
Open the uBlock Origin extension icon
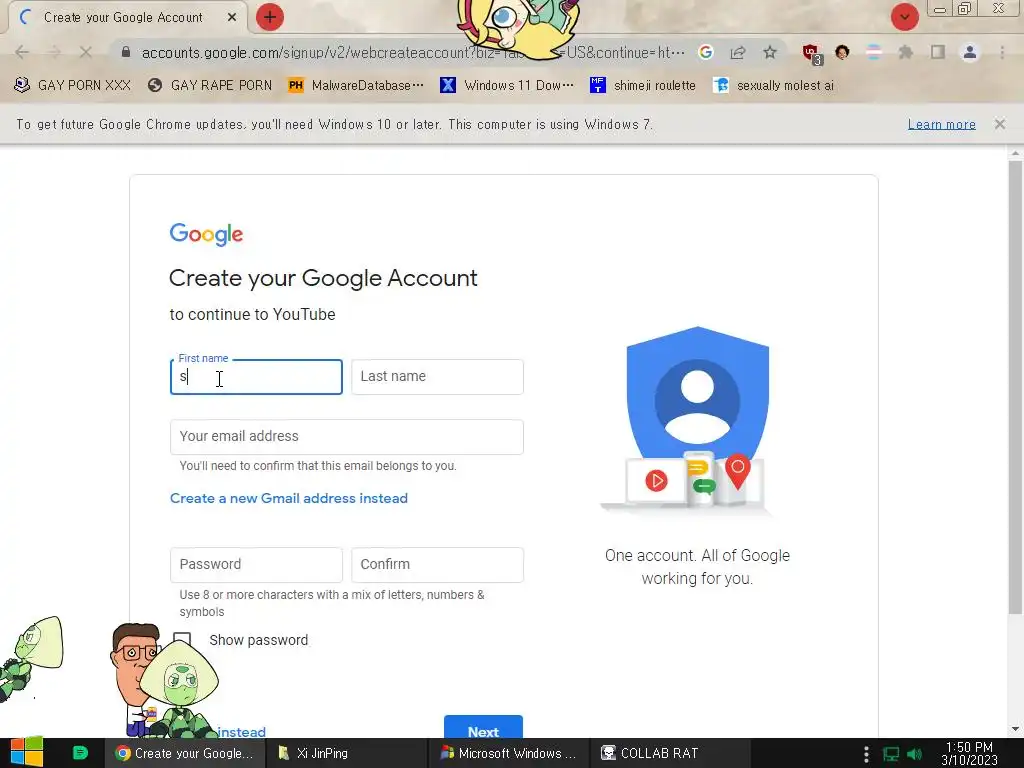(812, 54)
